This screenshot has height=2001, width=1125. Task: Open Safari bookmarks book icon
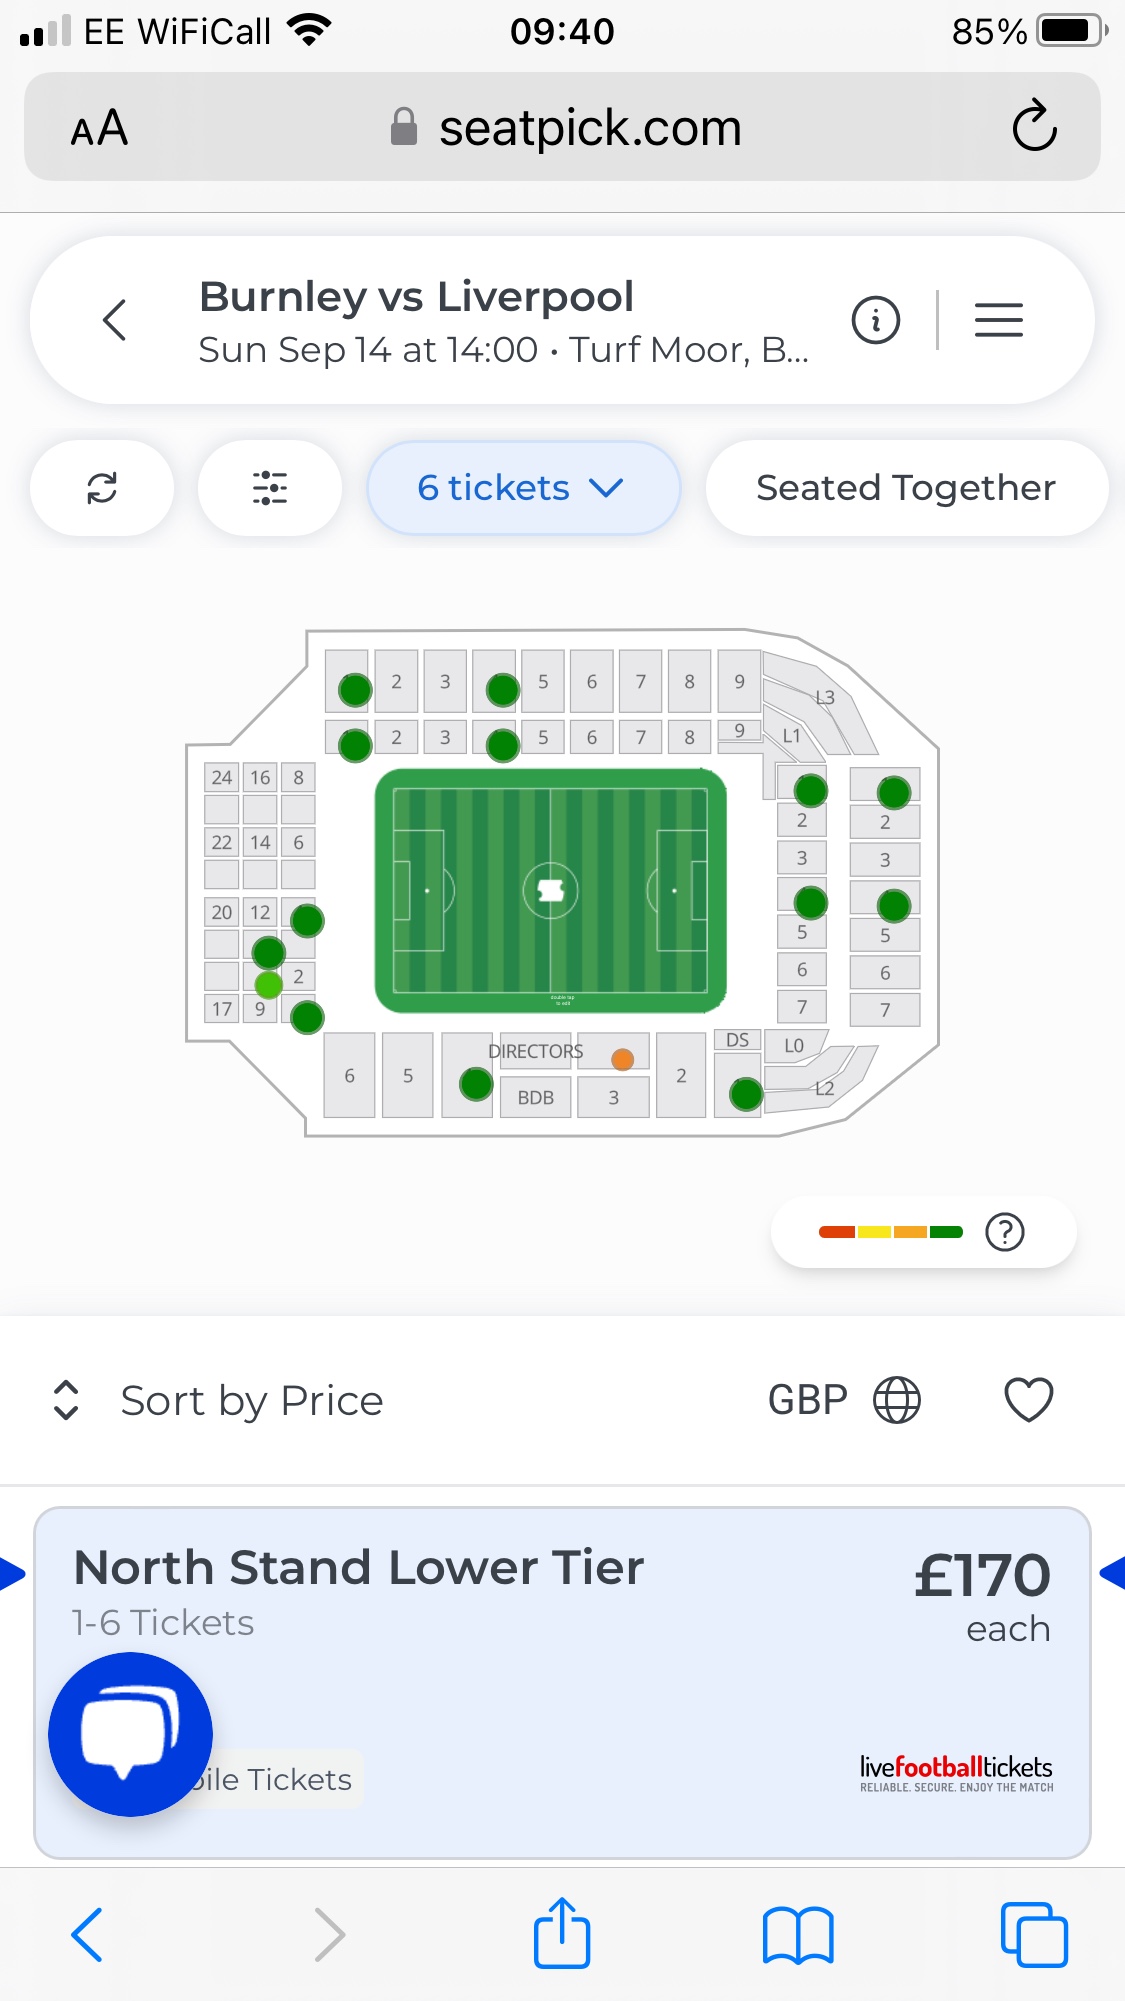tap(797, 1935)
